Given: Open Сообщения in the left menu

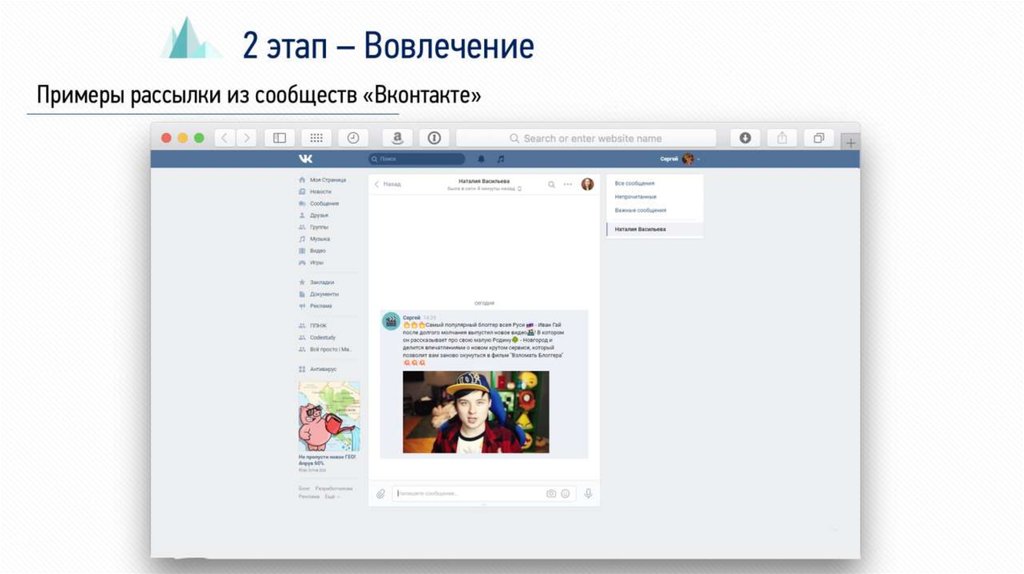Looking at the screenshot, I should point(324,203).
